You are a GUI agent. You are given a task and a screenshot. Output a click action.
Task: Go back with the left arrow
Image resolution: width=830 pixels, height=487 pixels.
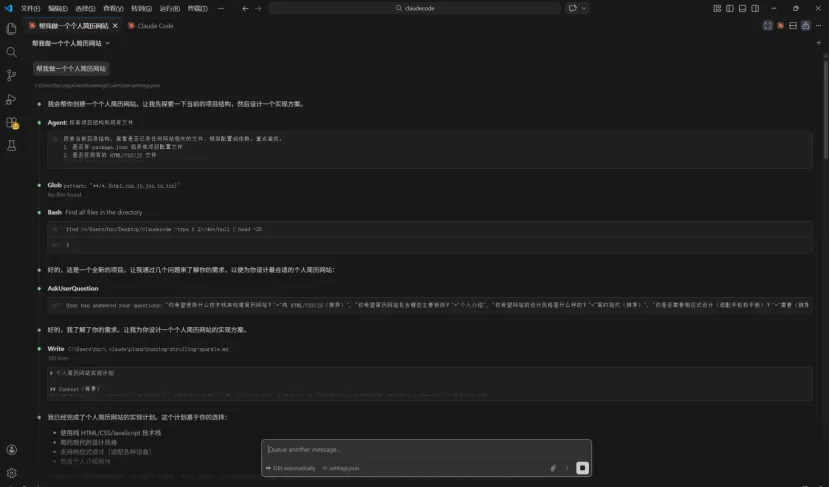[x=245, y=8]
